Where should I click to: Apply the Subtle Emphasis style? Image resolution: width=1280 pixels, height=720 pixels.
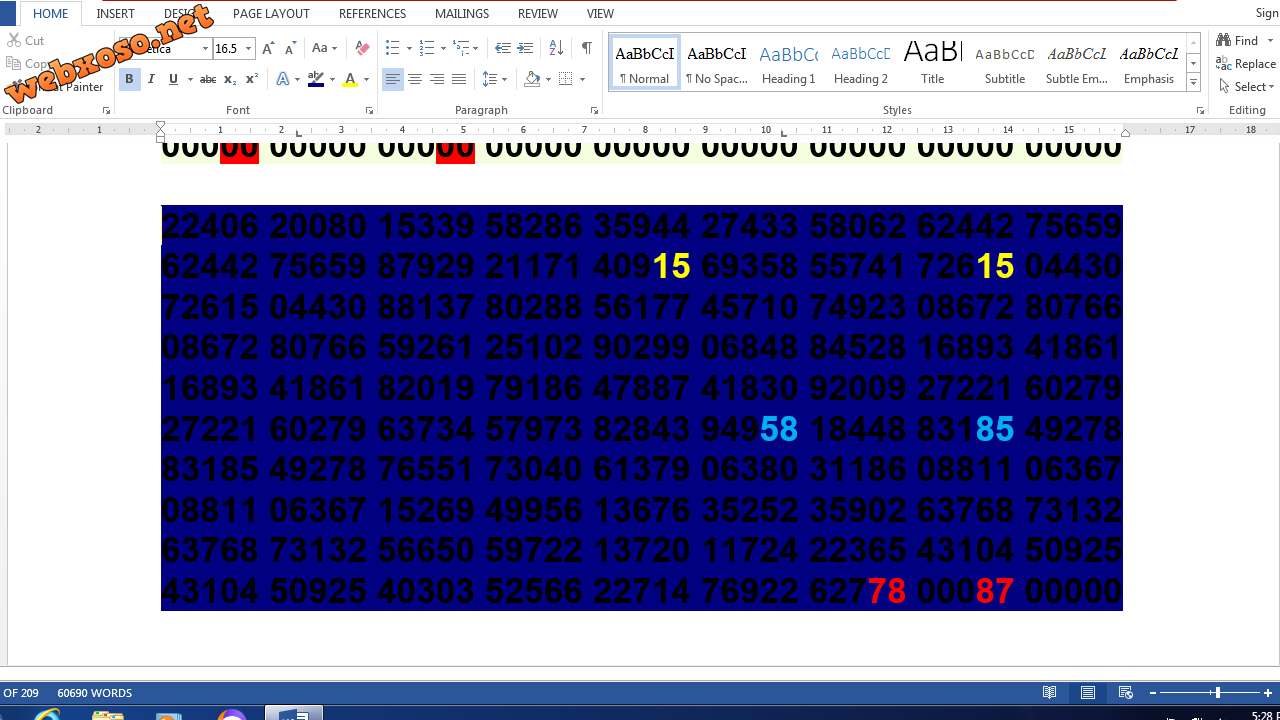tap(1077, 63)
